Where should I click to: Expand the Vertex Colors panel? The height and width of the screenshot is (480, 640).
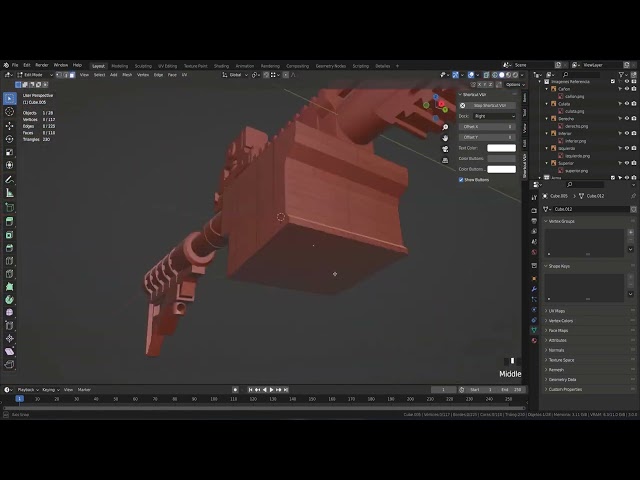point(560,321)
